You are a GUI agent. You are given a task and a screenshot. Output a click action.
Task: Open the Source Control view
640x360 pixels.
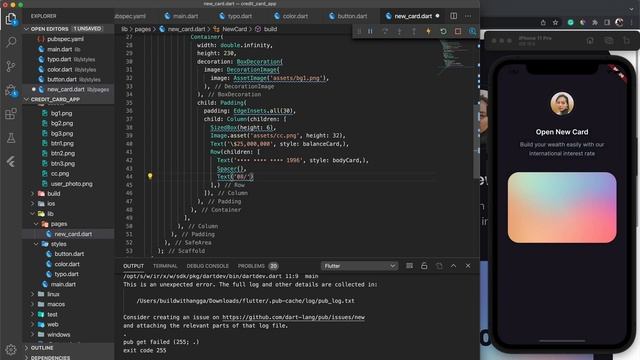[x=11, y=66]
